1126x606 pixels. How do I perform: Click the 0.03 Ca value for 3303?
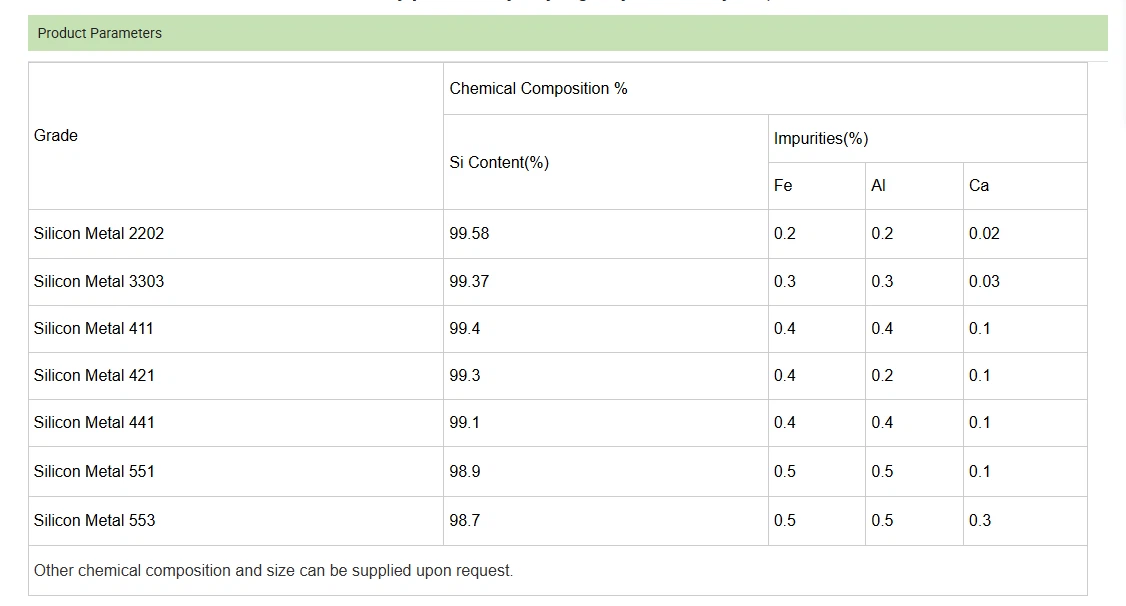[984, 282]
